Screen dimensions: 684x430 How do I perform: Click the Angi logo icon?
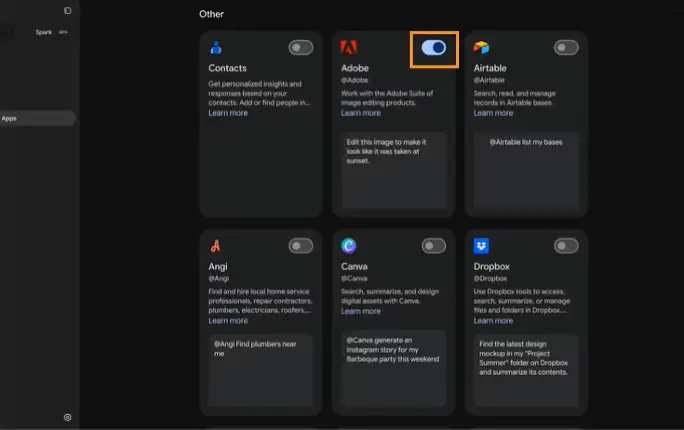click(215, 246)
